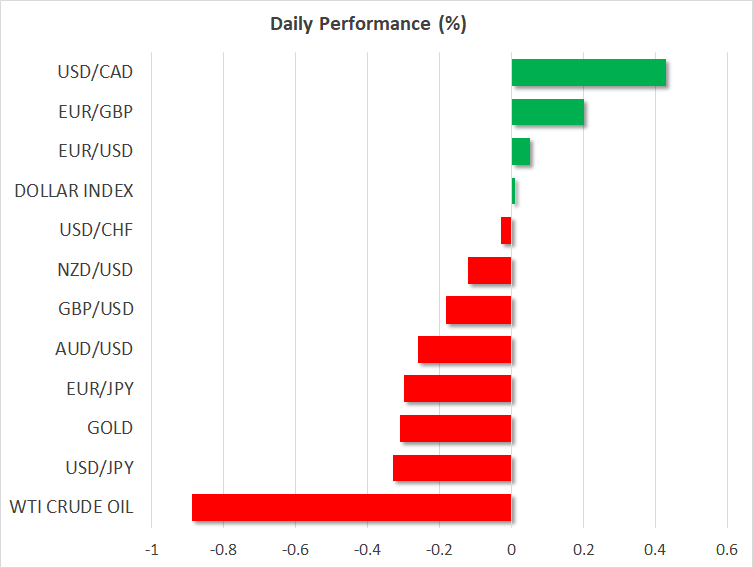Screen dimensions: 753x568
Task: Select the 0 value on horizontal axis
Action: pos(512,549)
